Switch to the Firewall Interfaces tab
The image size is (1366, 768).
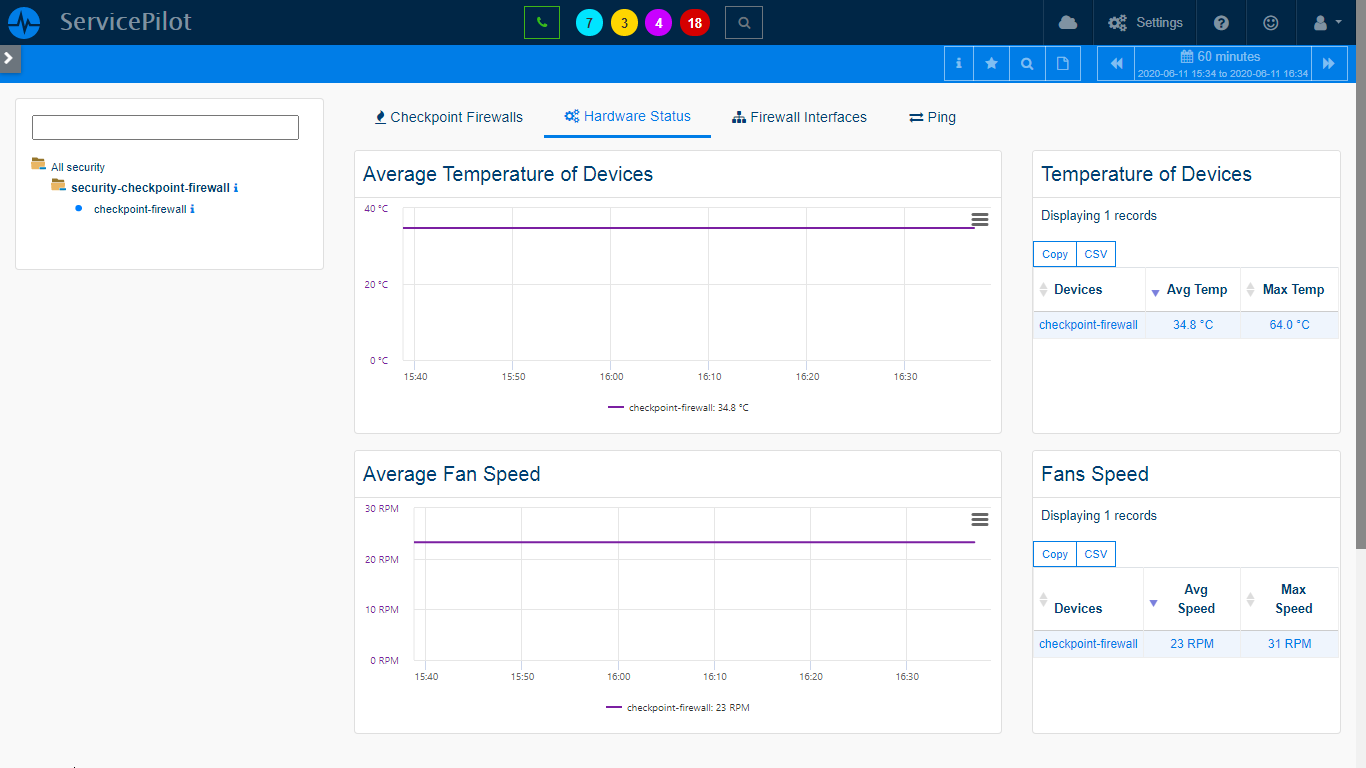[799, 117]
